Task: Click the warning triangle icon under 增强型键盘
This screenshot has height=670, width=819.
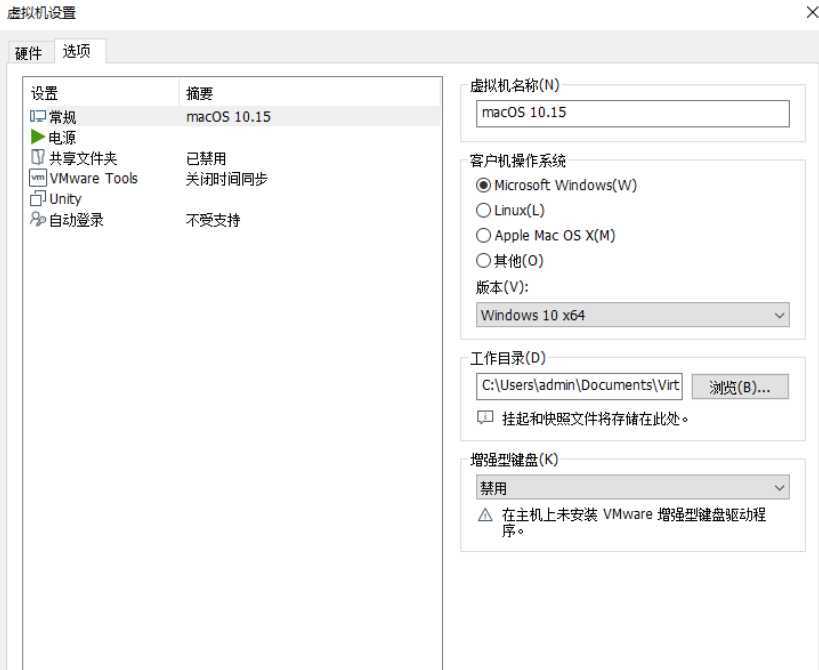Action: coord(485,515)
